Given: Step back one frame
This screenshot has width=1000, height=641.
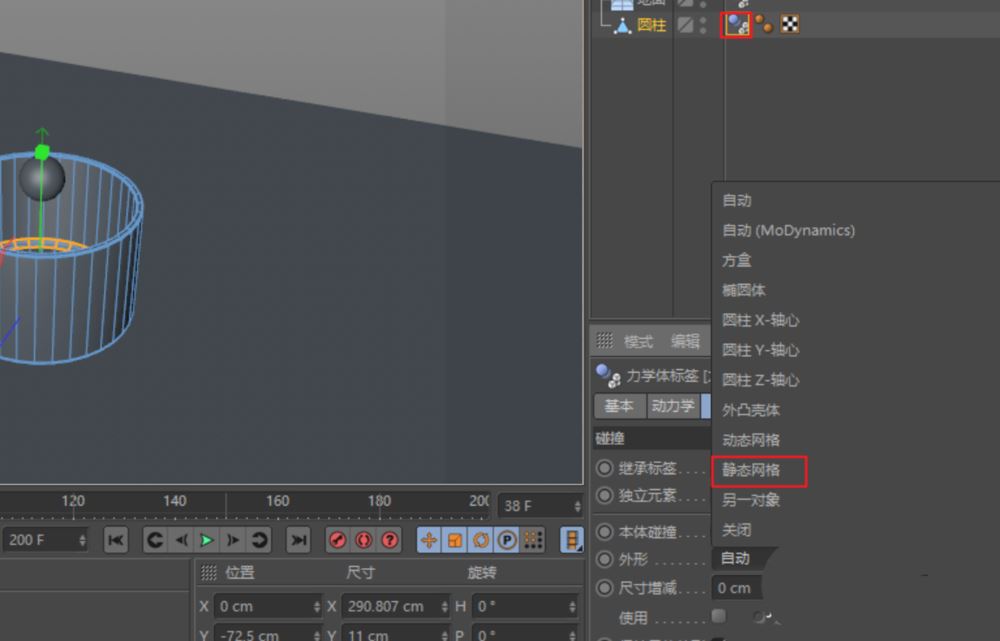Looking at the screenshot, I should point(181,540).
